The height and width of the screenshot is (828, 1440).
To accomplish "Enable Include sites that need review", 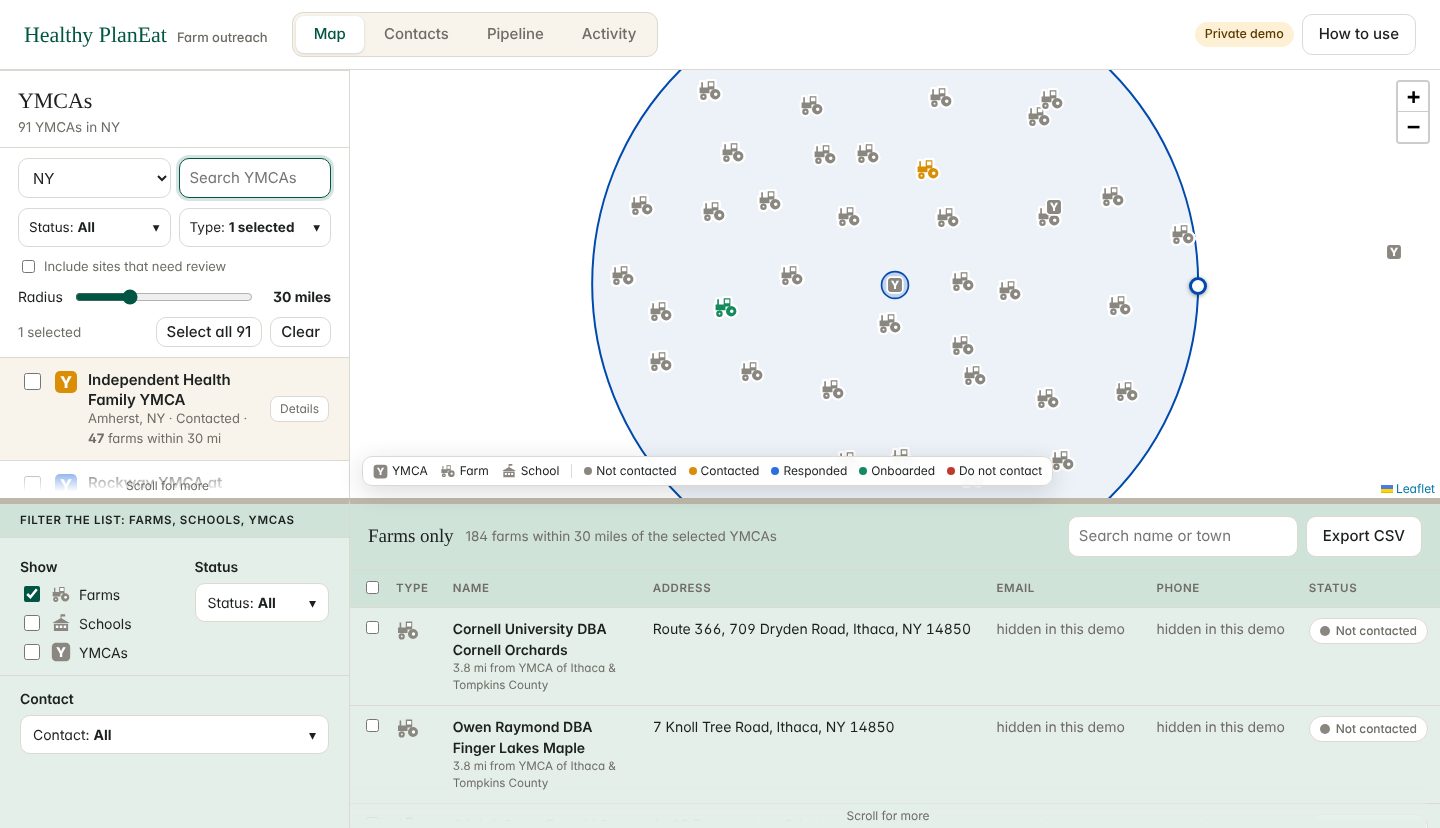I will click(x=28, y=267).
